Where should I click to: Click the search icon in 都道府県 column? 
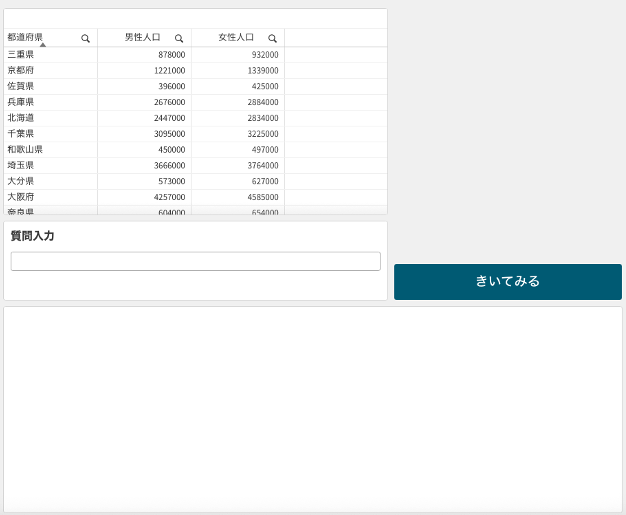85,38
